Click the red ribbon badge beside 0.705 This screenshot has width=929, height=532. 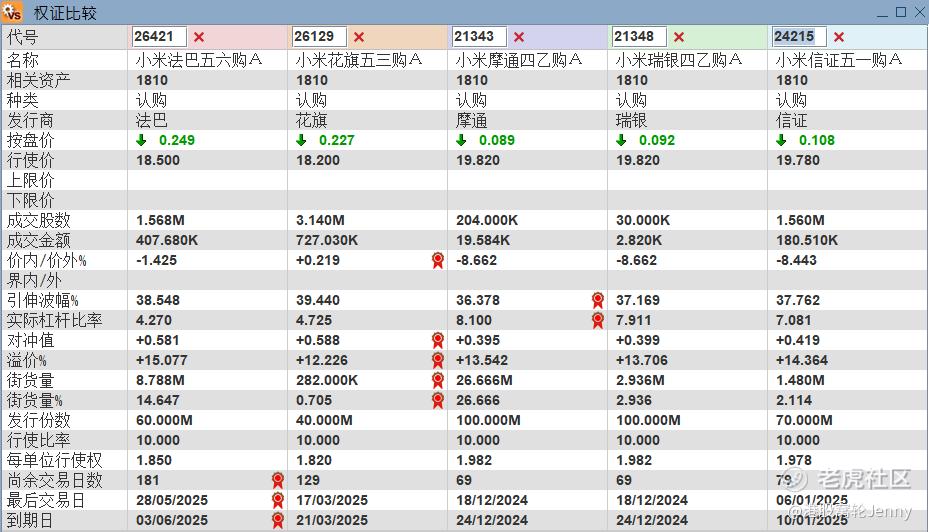[x=438, y=400]
